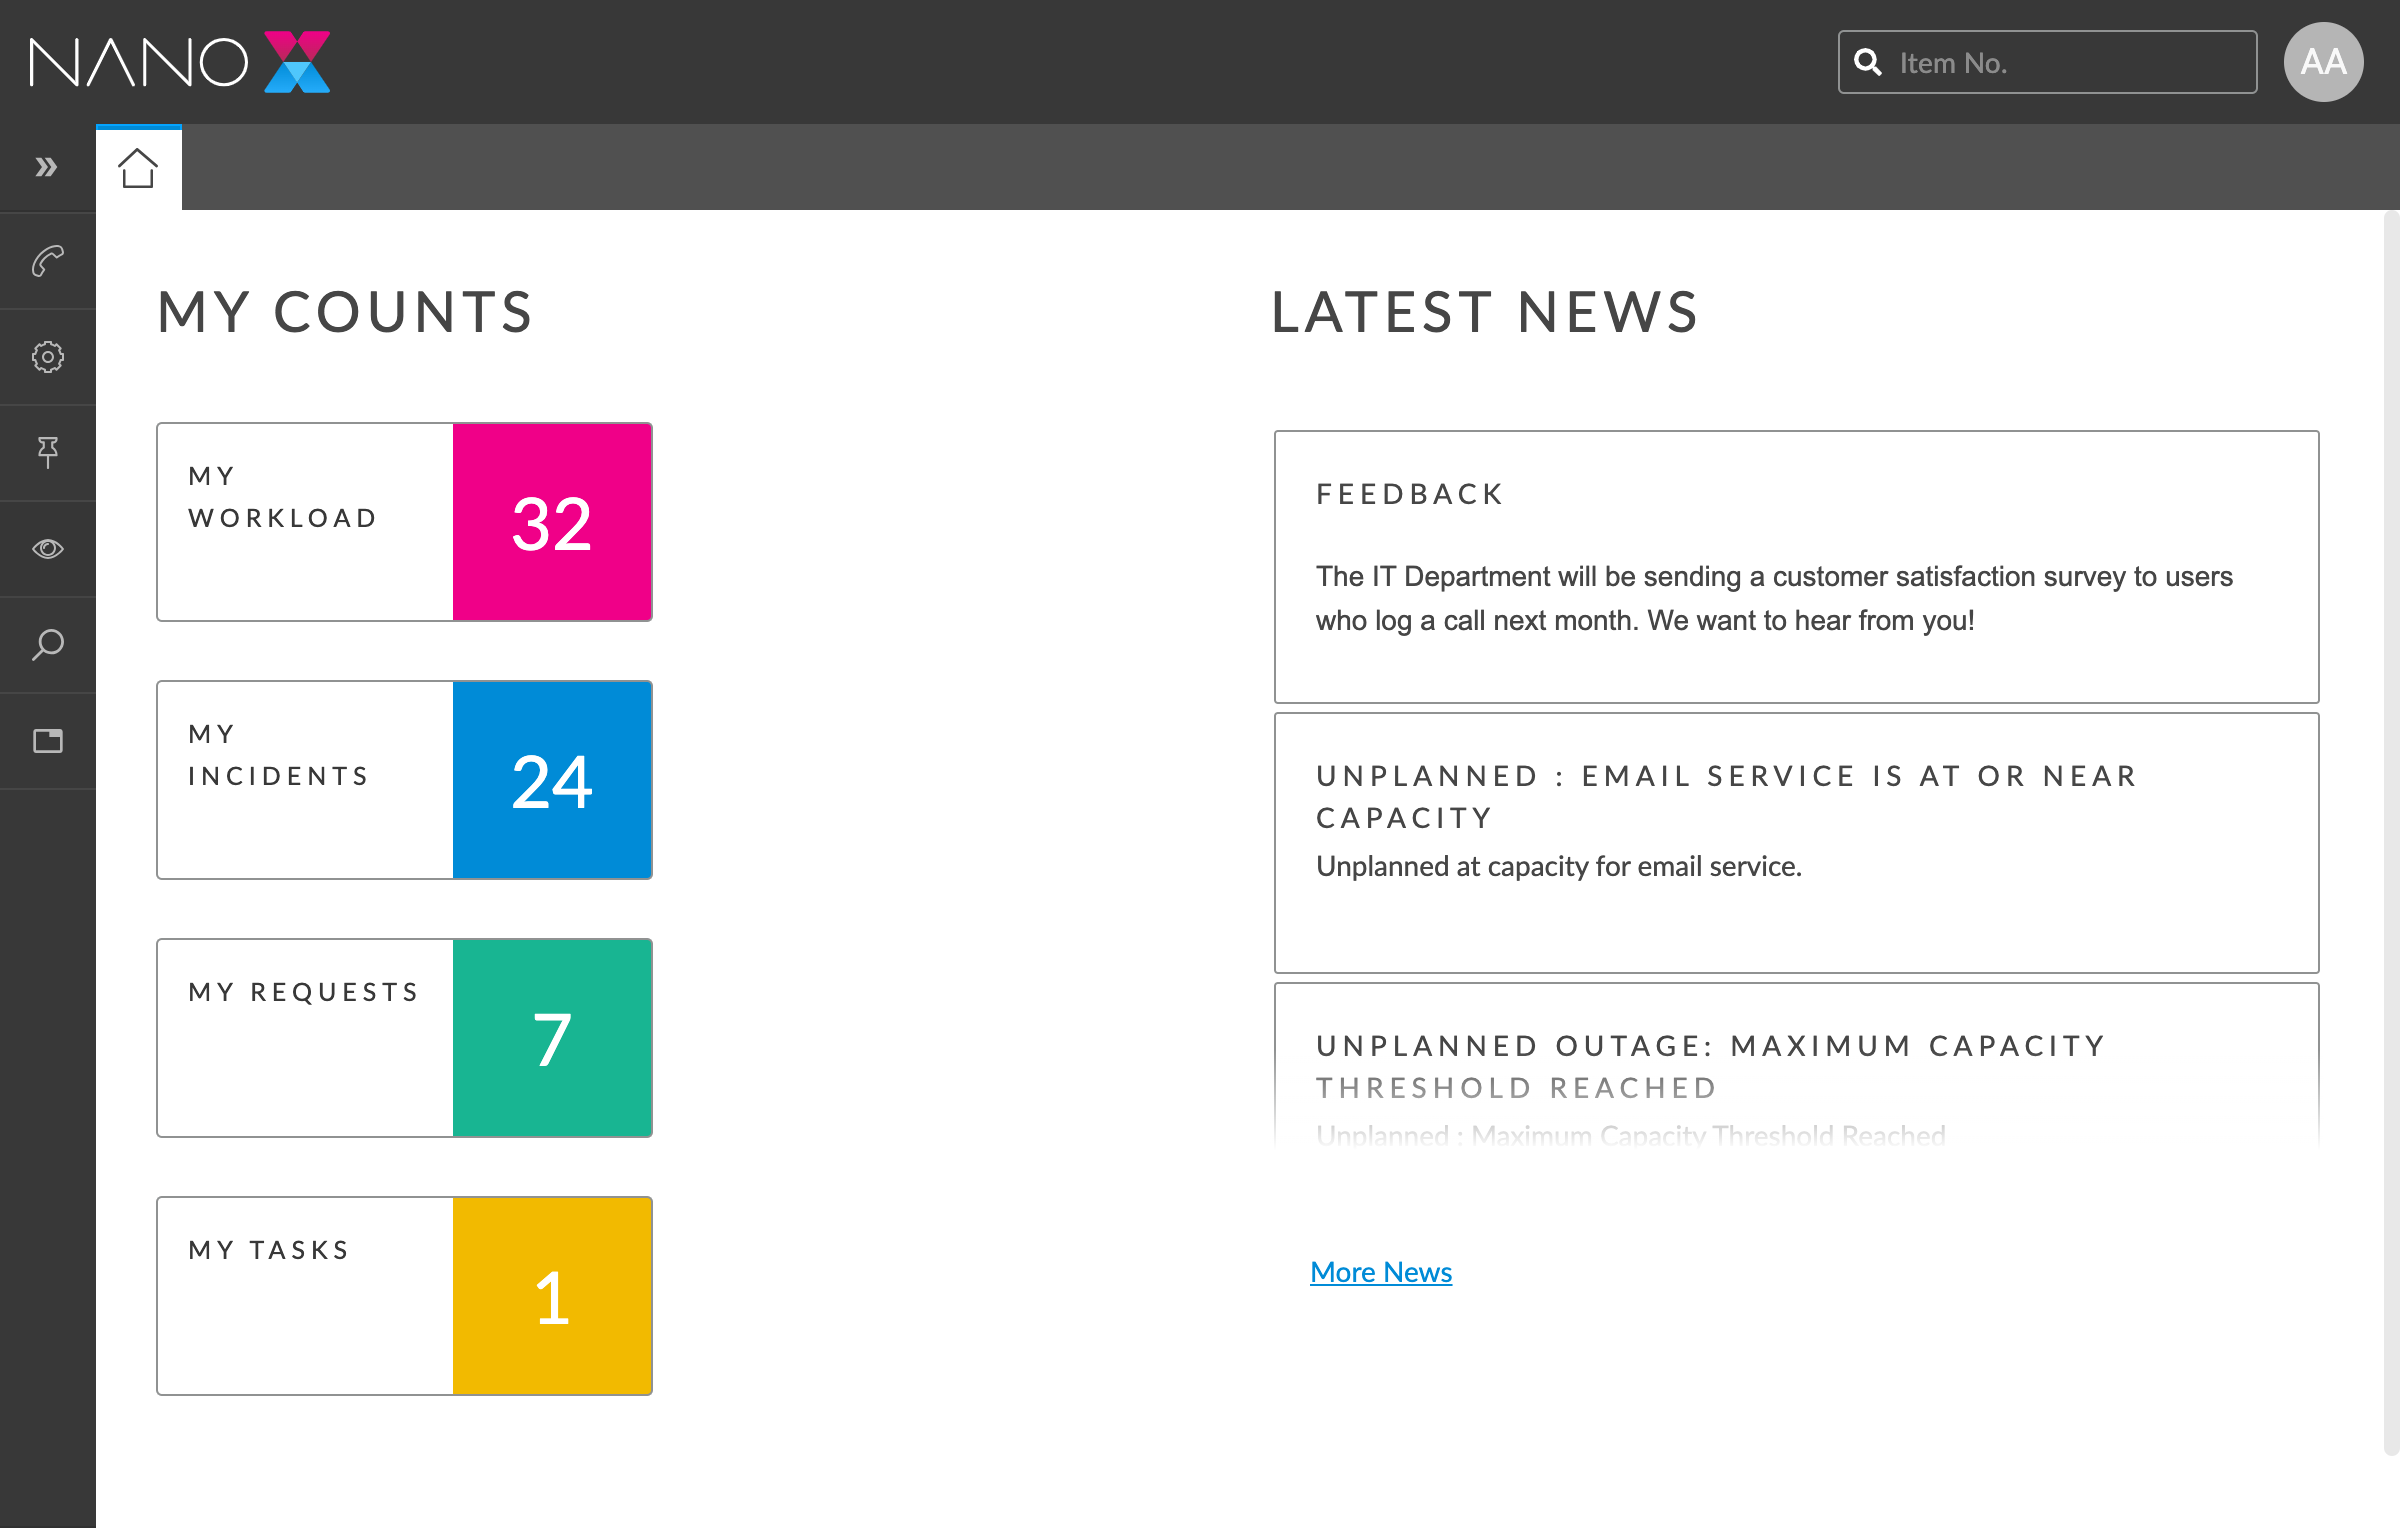Click the eye watch icon in sidebar

click(x=47, y=549)
